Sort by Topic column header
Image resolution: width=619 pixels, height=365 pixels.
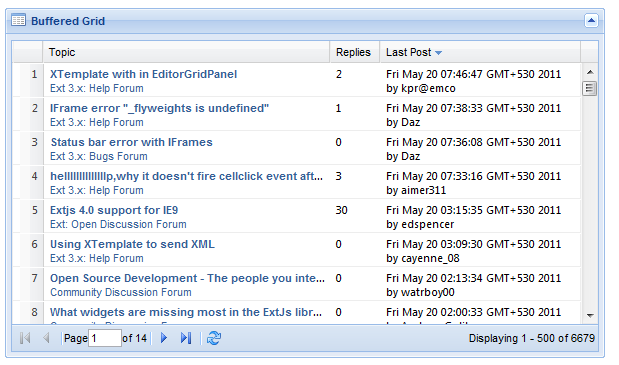(x=186, y=52)
